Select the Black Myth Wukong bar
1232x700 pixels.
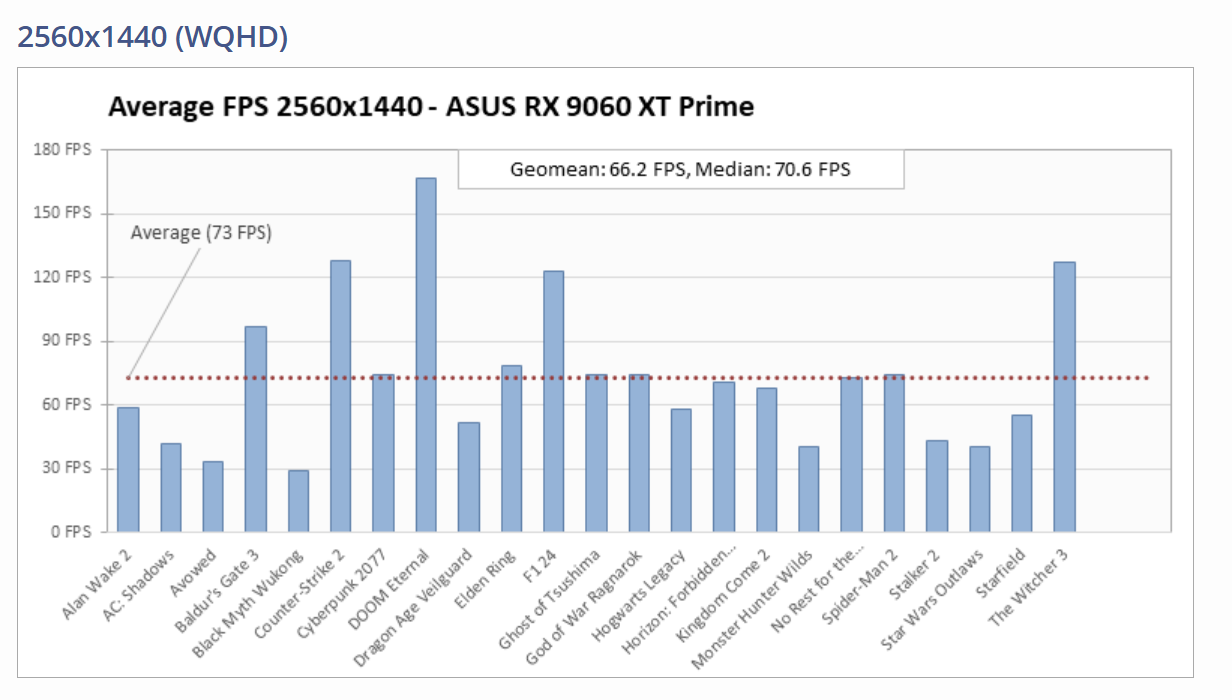pyautogui.click(x=298, y=501)
